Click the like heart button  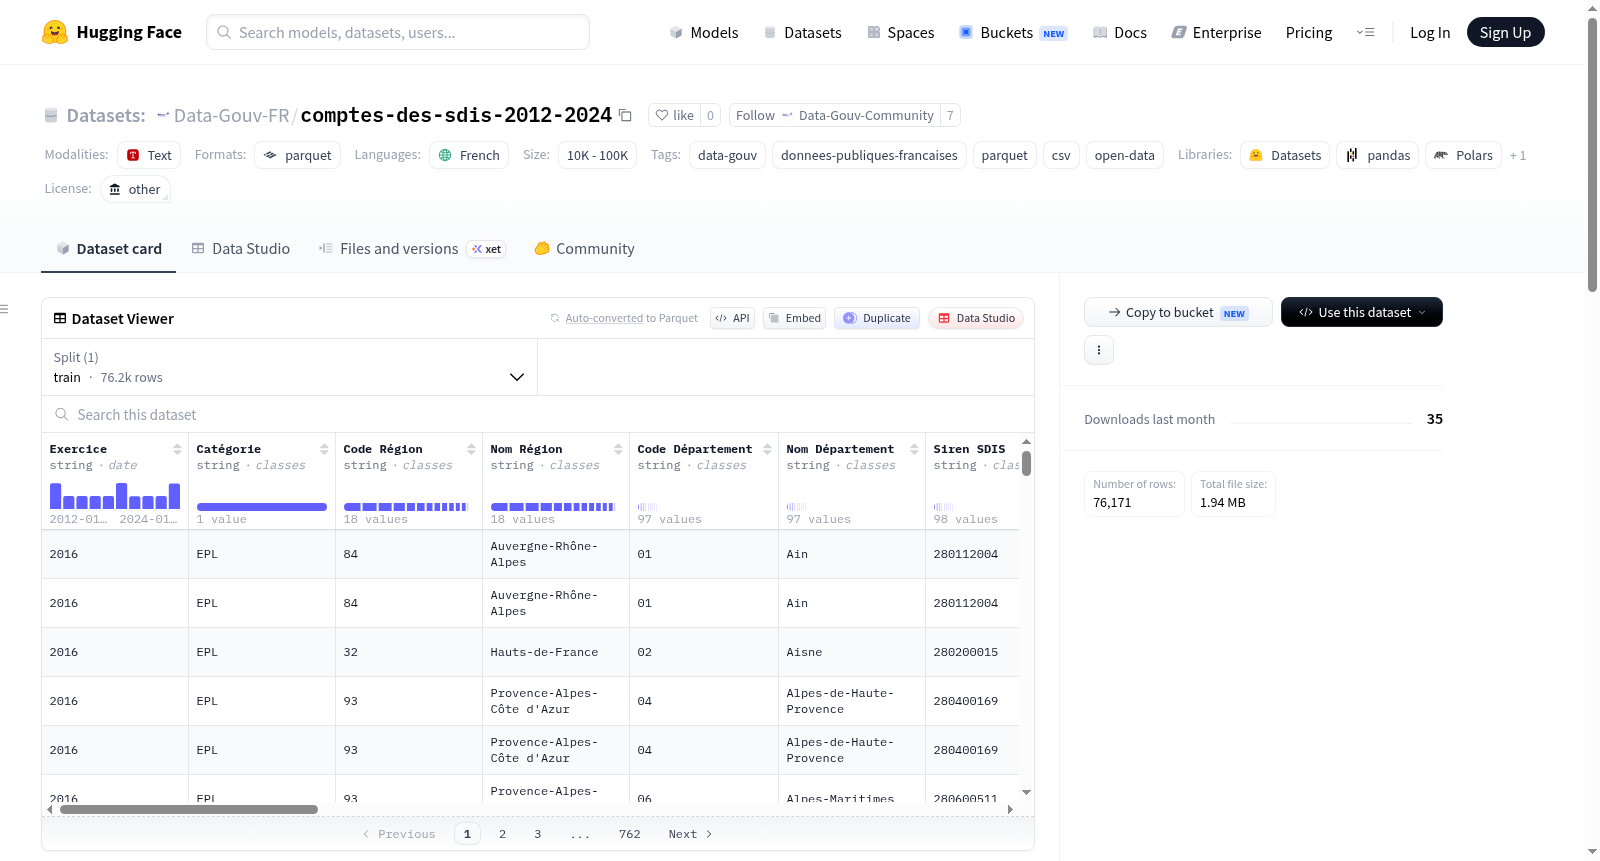(674, 115)
